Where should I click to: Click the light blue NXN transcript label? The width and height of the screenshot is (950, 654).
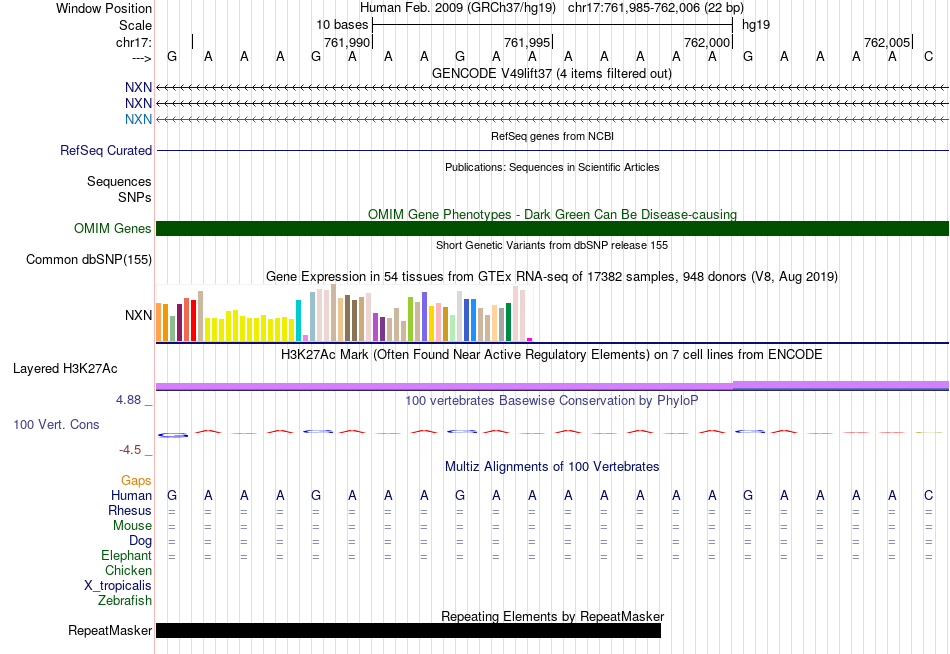click(138, 119)
